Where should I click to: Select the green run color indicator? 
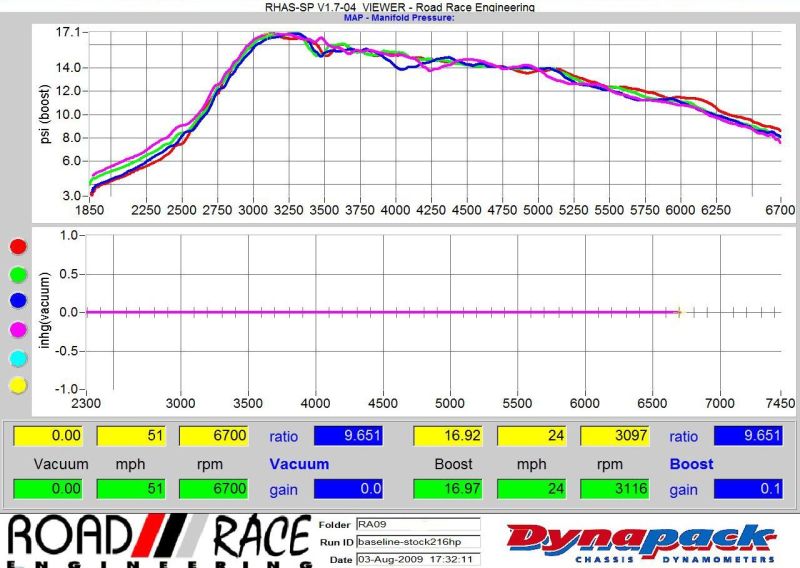coord(17,274)
